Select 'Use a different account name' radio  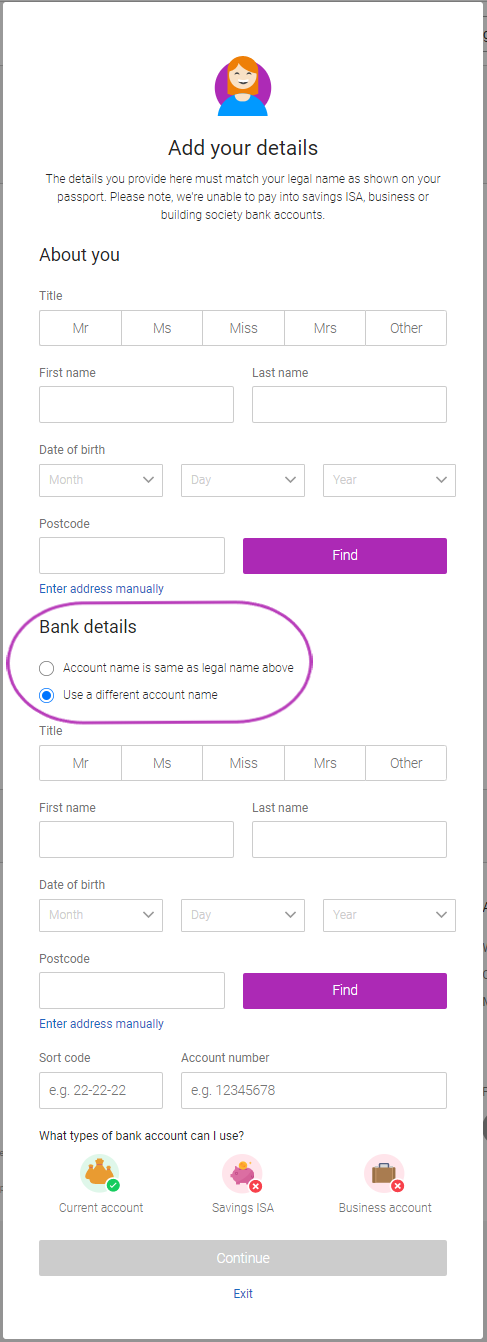(47, 694)
